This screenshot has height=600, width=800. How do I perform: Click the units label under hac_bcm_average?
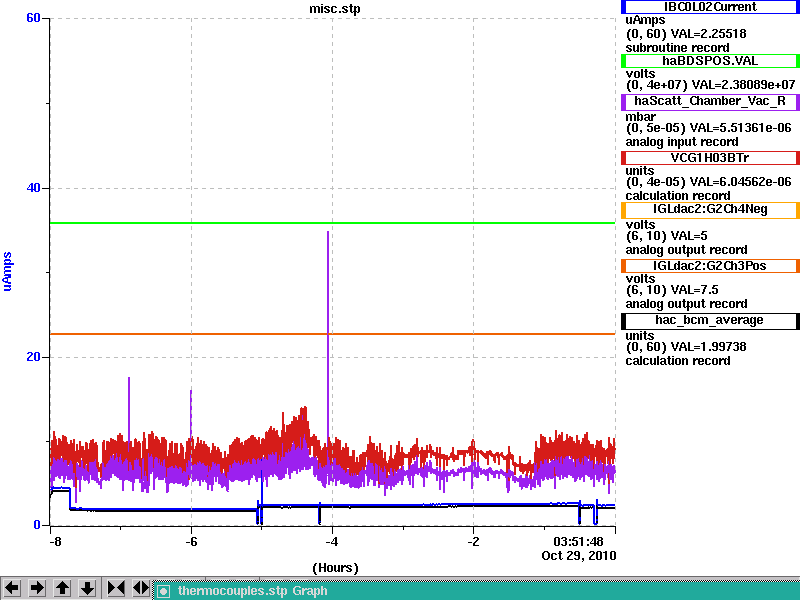click(640, 336)
